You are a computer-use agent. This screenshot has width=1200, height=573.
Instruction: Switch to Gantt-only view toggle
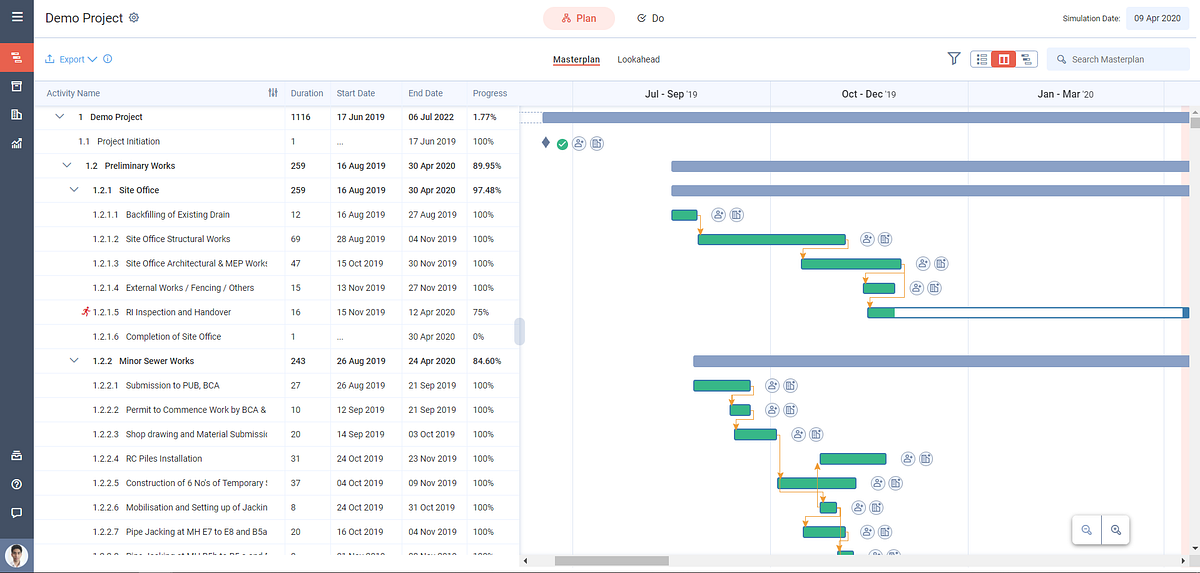pos(1027,59)
